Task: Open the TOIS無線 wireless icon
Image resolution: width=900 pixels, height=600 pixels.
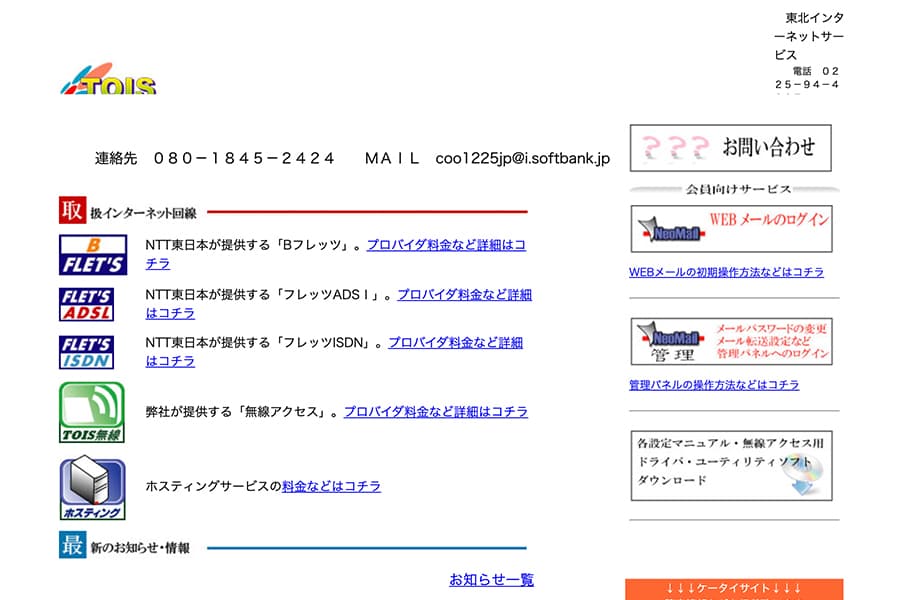Action: point(92,412)
